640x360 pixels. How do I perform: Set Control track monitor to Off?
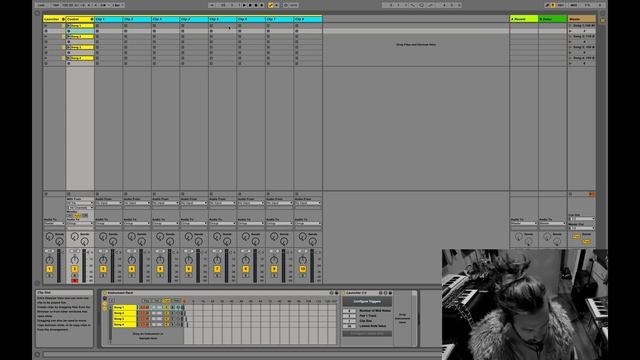[x=84, y=216]
